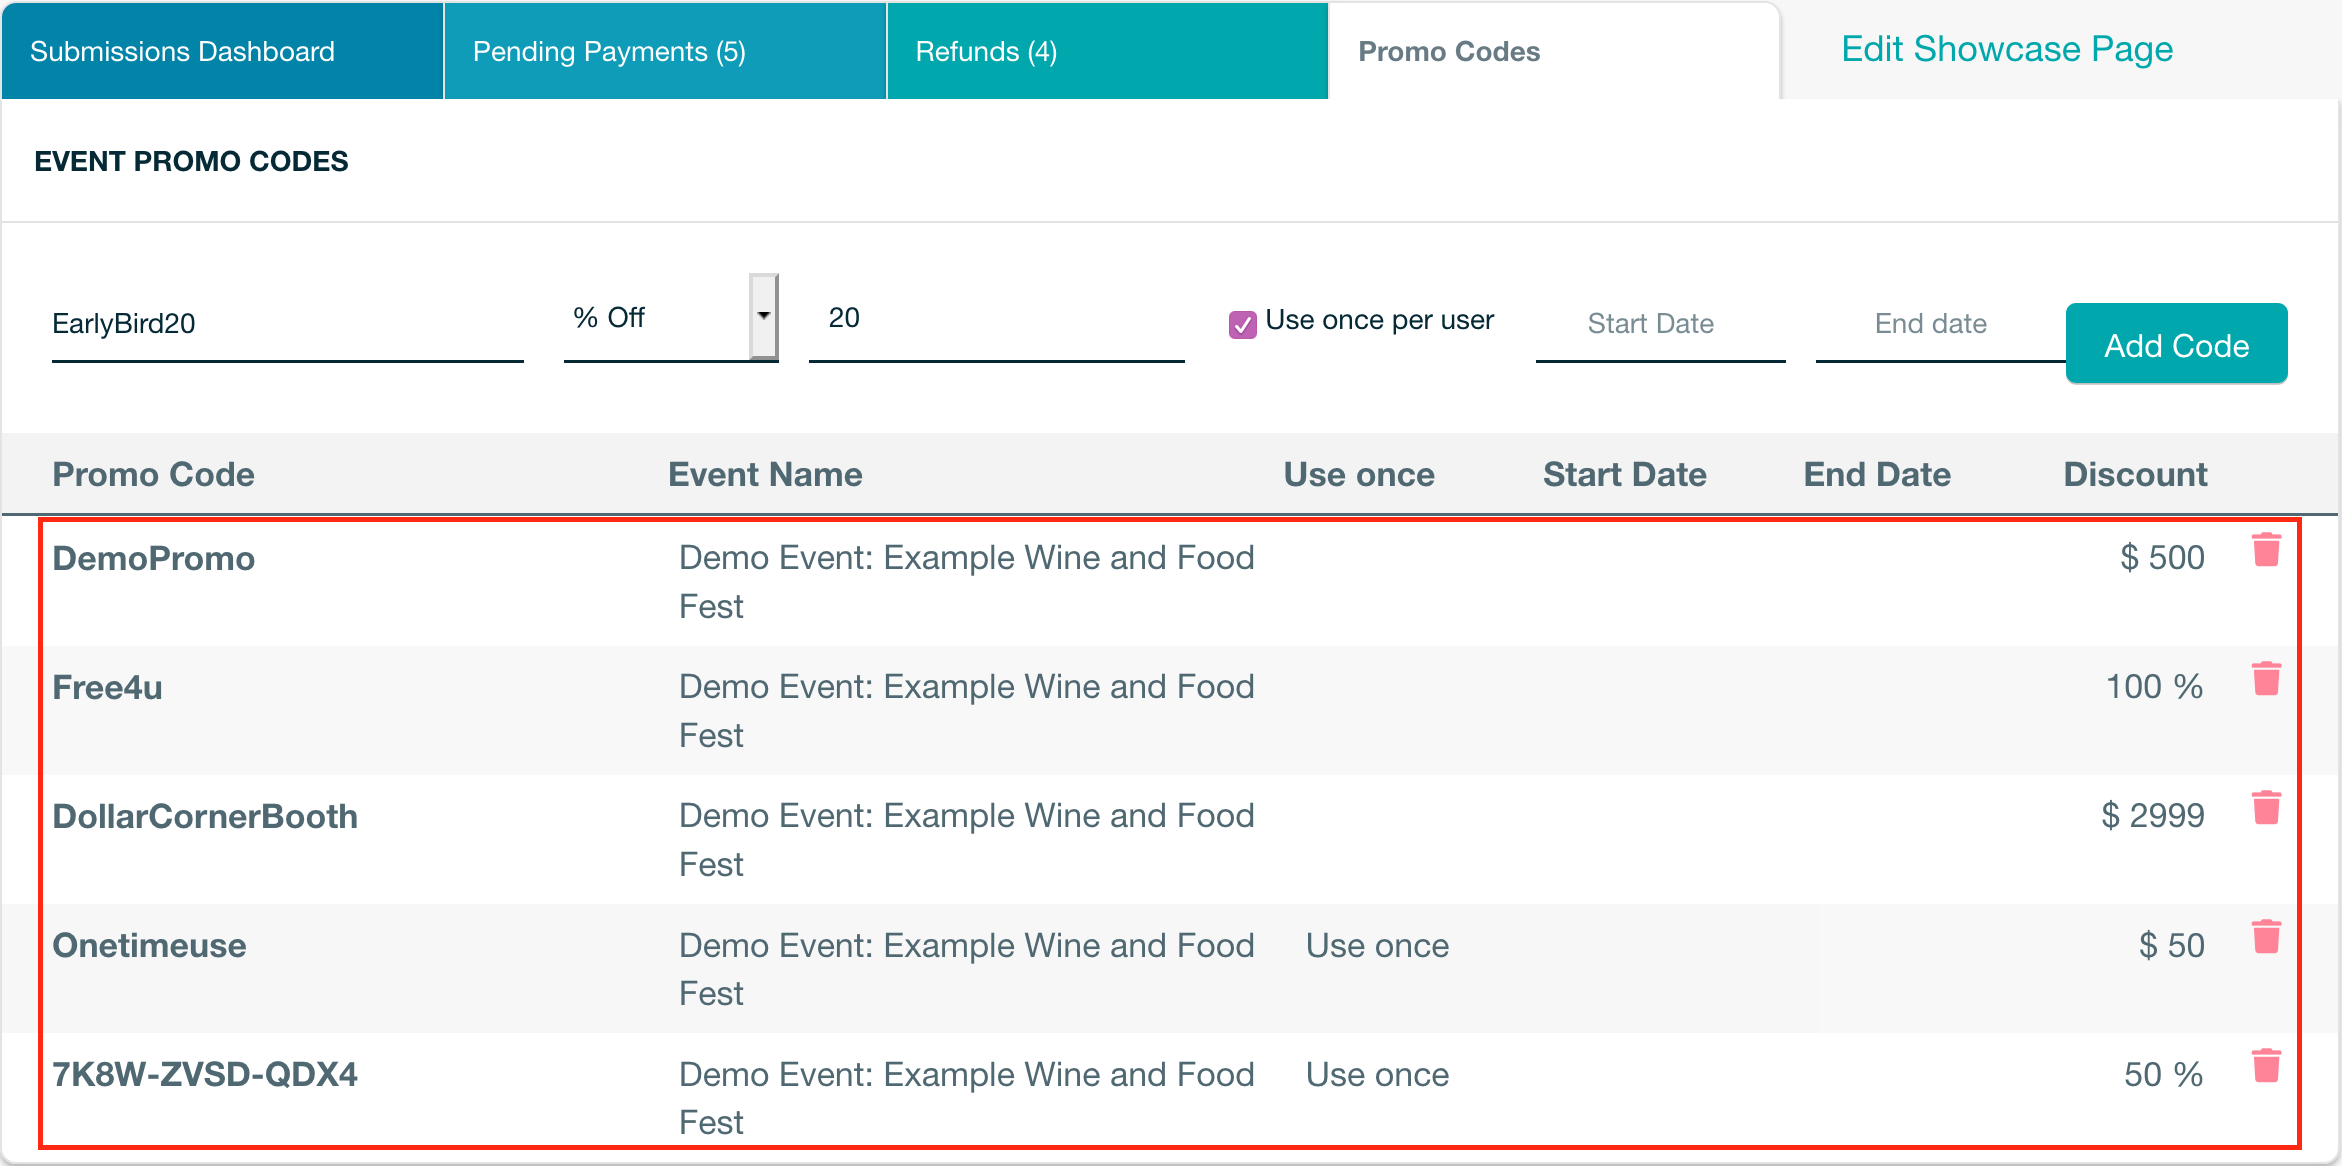
Task: Delete the Free4u promo code
Action: tap(2266, 679)
